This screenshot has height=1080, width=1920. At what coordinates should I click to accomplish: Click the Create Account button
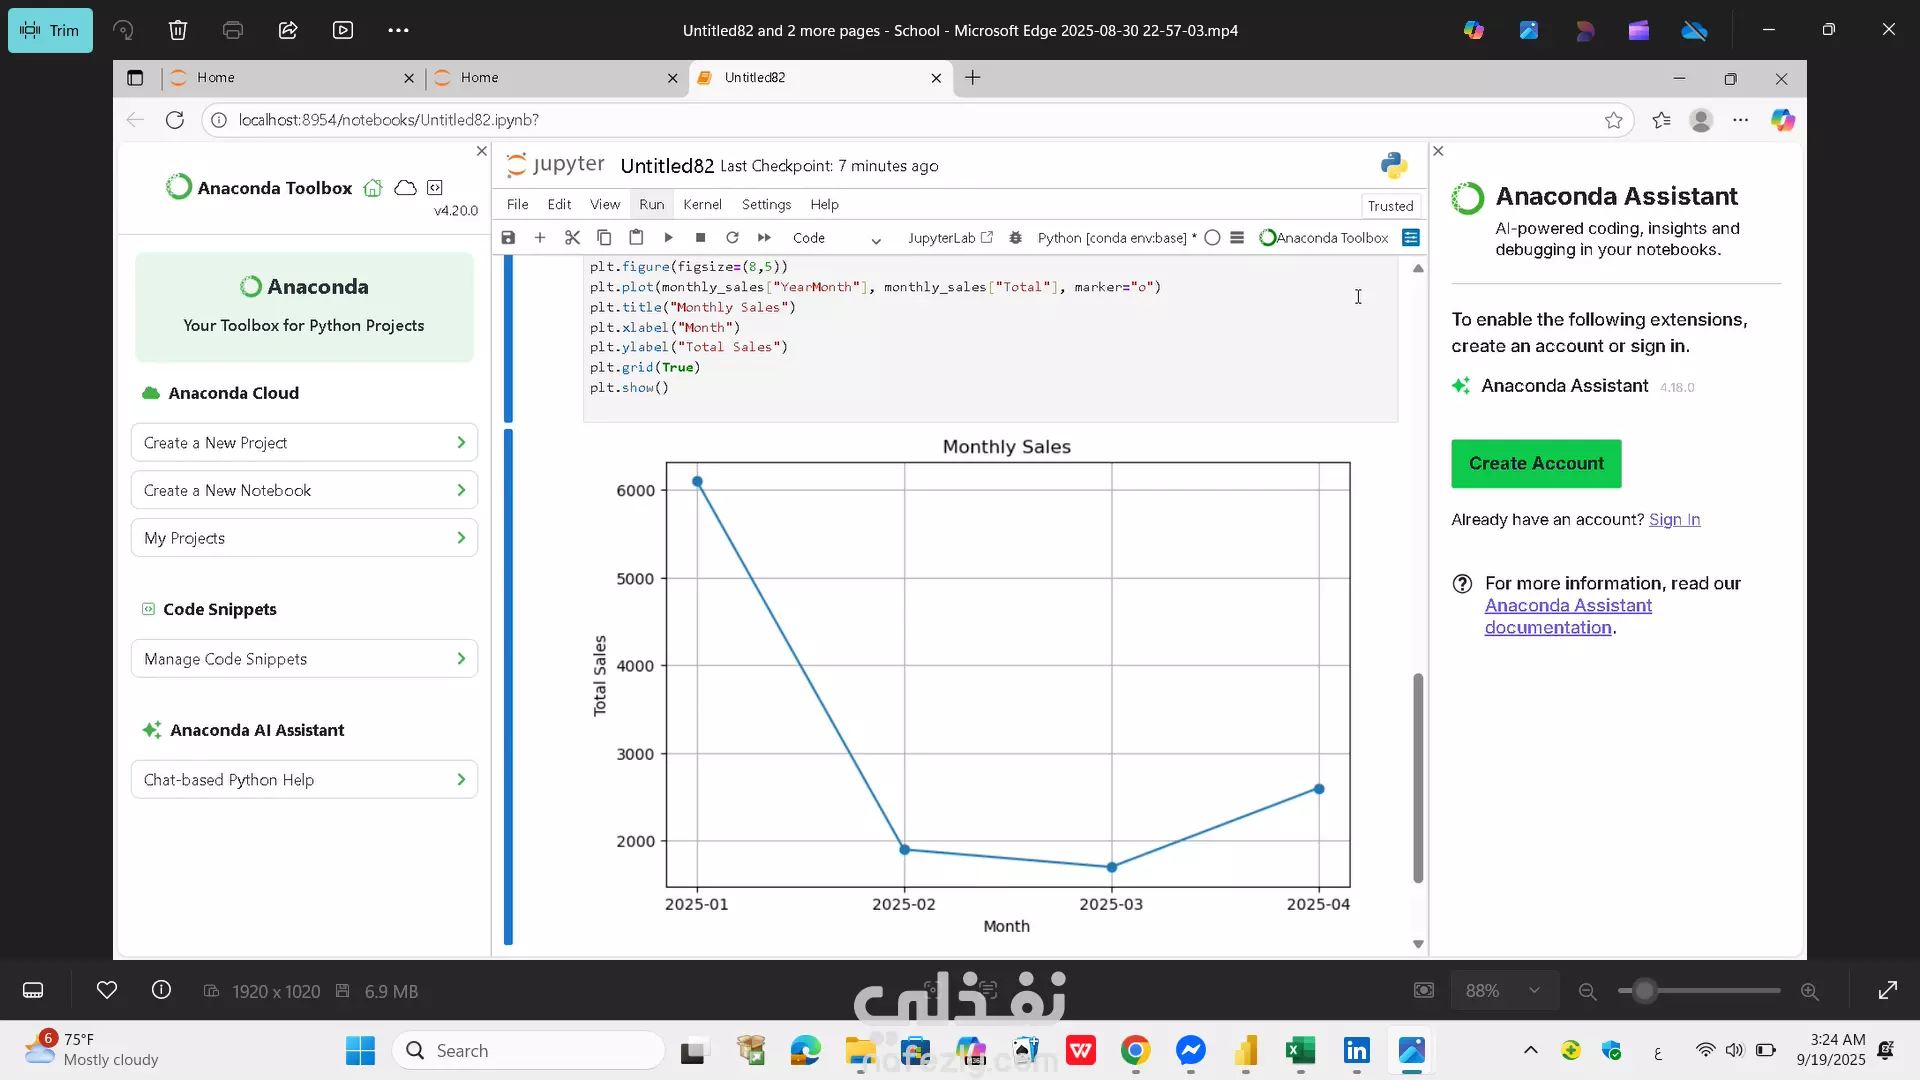click(x=1536, y=464)
